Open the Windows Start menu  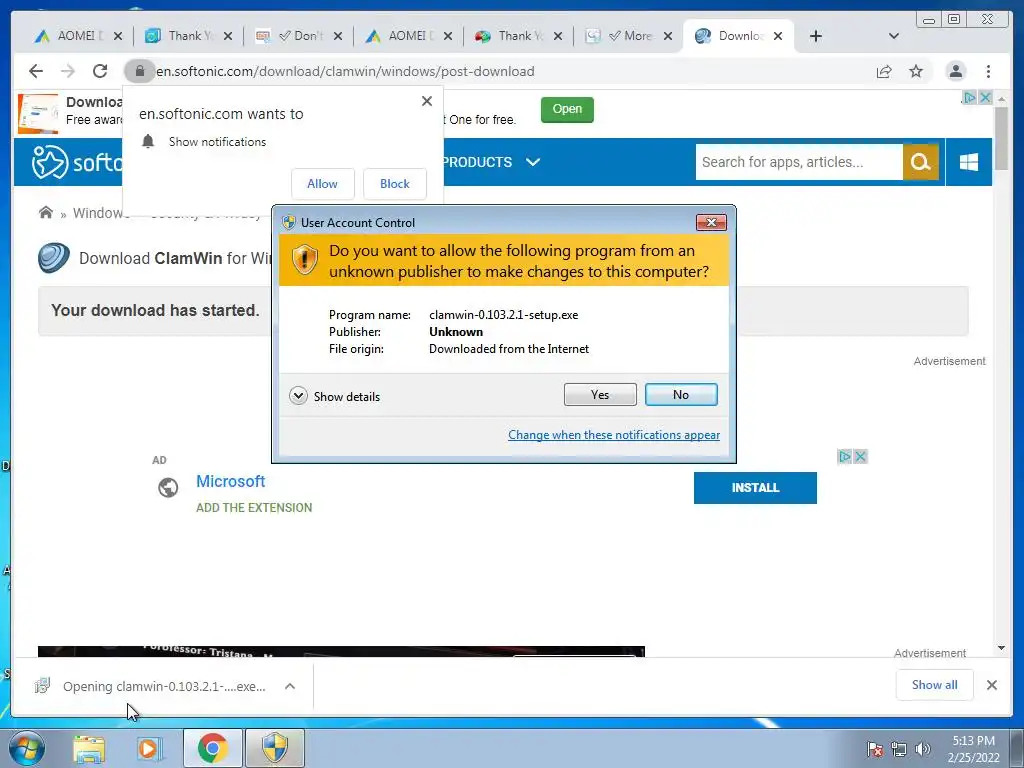pyautogui.click(x=26, y=748)
